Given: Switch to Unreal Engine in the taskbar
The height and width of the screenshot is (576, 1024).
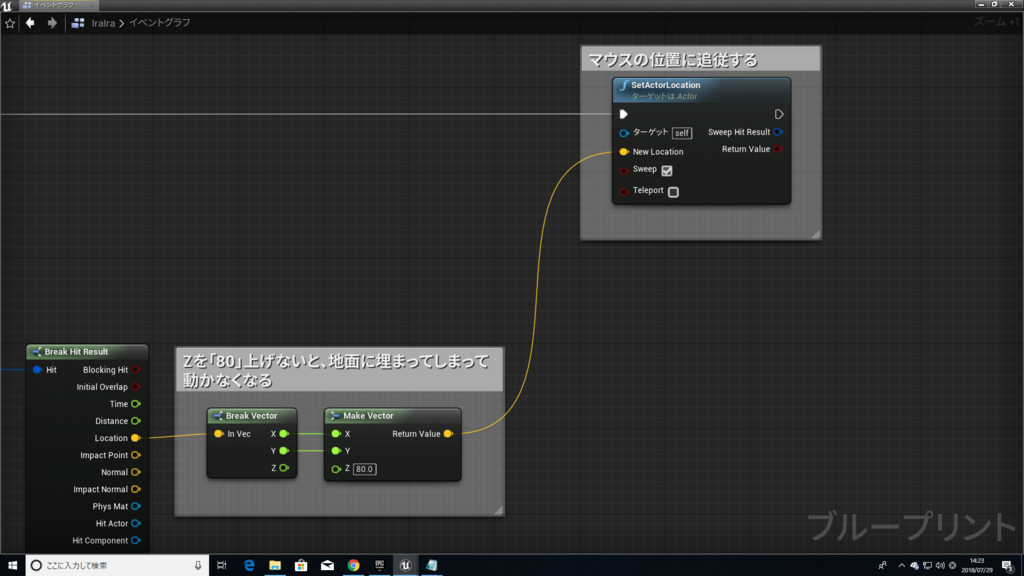Looking at the screenshot, I should pos(406,565).
